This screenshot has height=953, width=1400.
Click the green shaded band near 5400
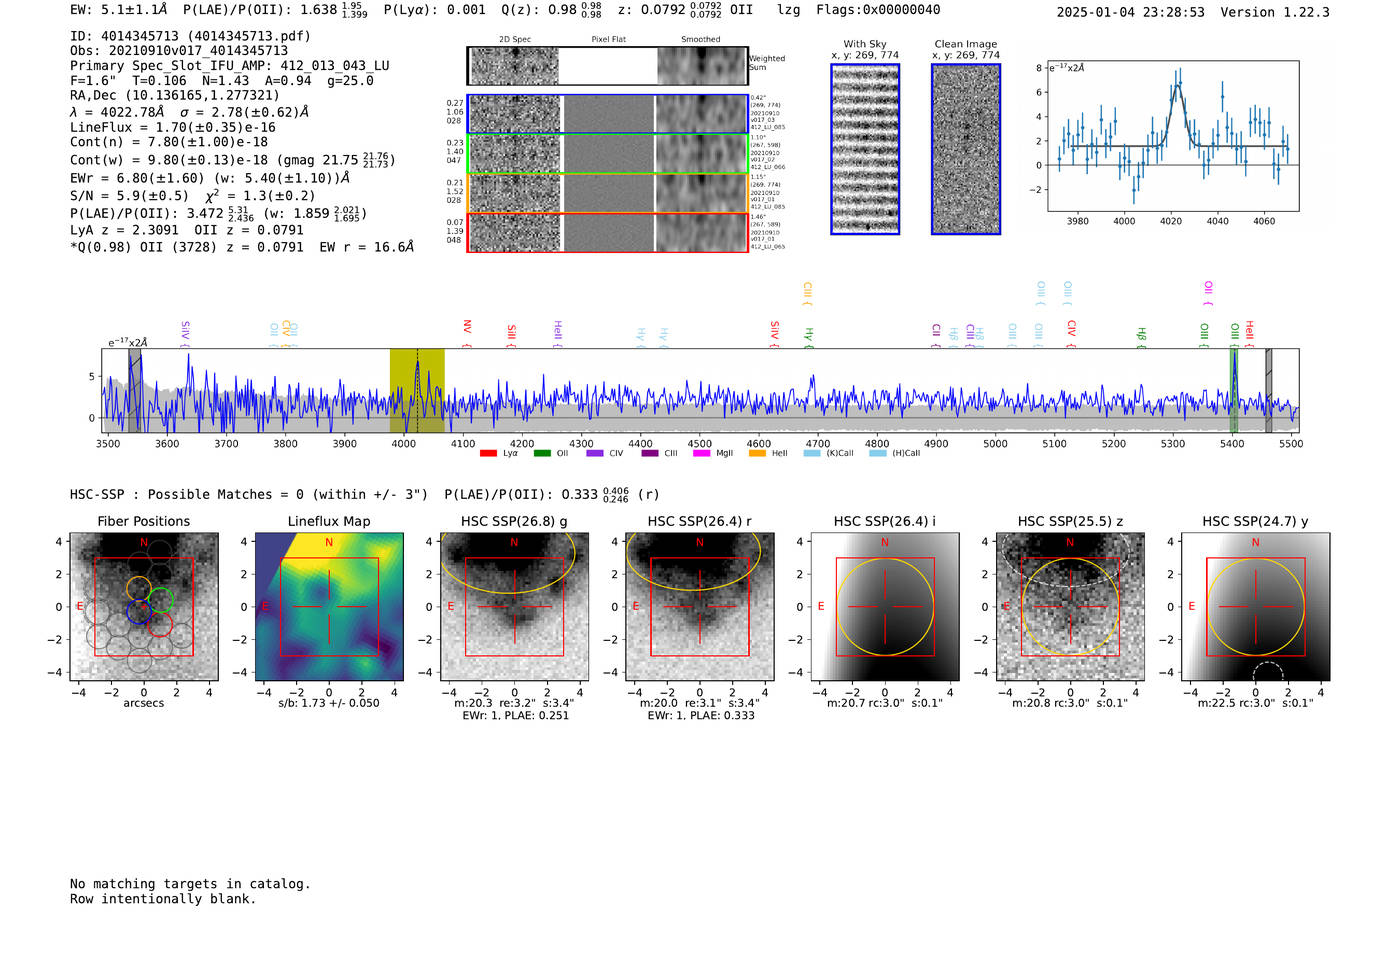pyautogui.click(x=1234, y=391)
